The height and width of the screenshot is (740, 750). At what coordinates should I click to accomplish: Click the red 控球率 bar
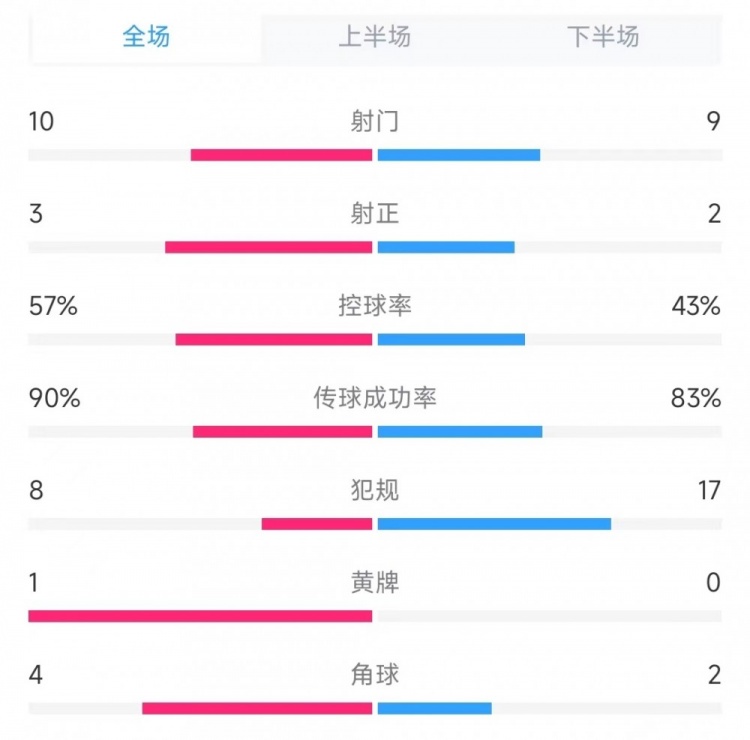tap(274, 339)
